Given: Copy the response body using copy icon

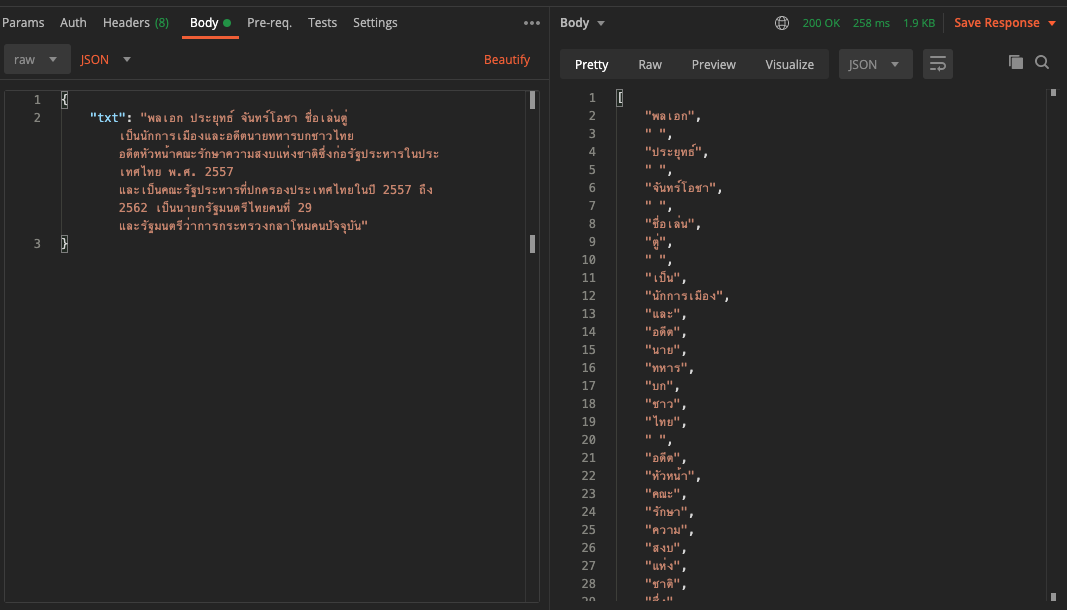Looking at the screenshot, I should click(1016, 61).
